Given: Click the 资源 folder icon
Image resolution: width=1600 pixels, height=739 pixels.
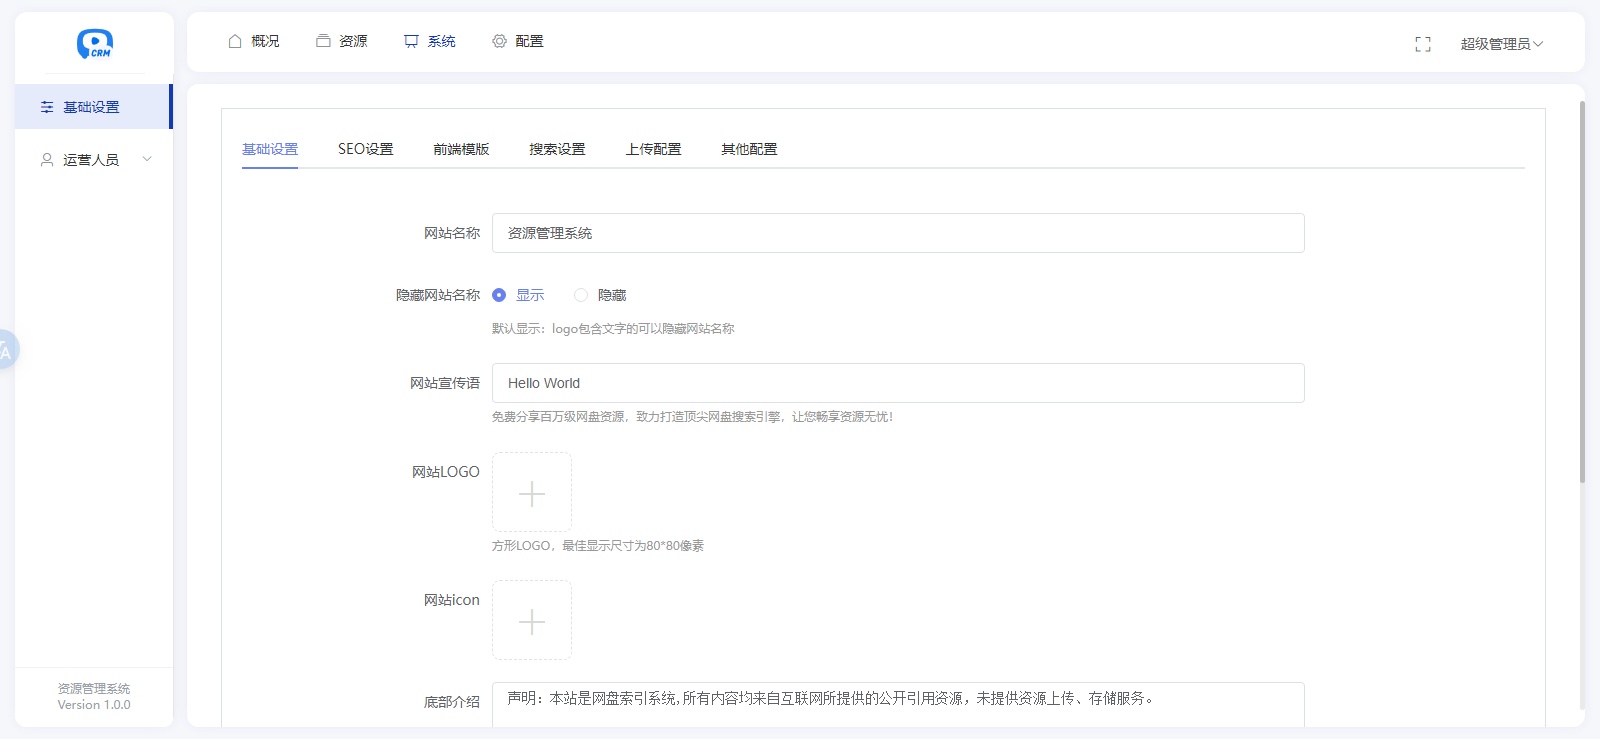Looking at the screenshot, I should tap(323, 41).
